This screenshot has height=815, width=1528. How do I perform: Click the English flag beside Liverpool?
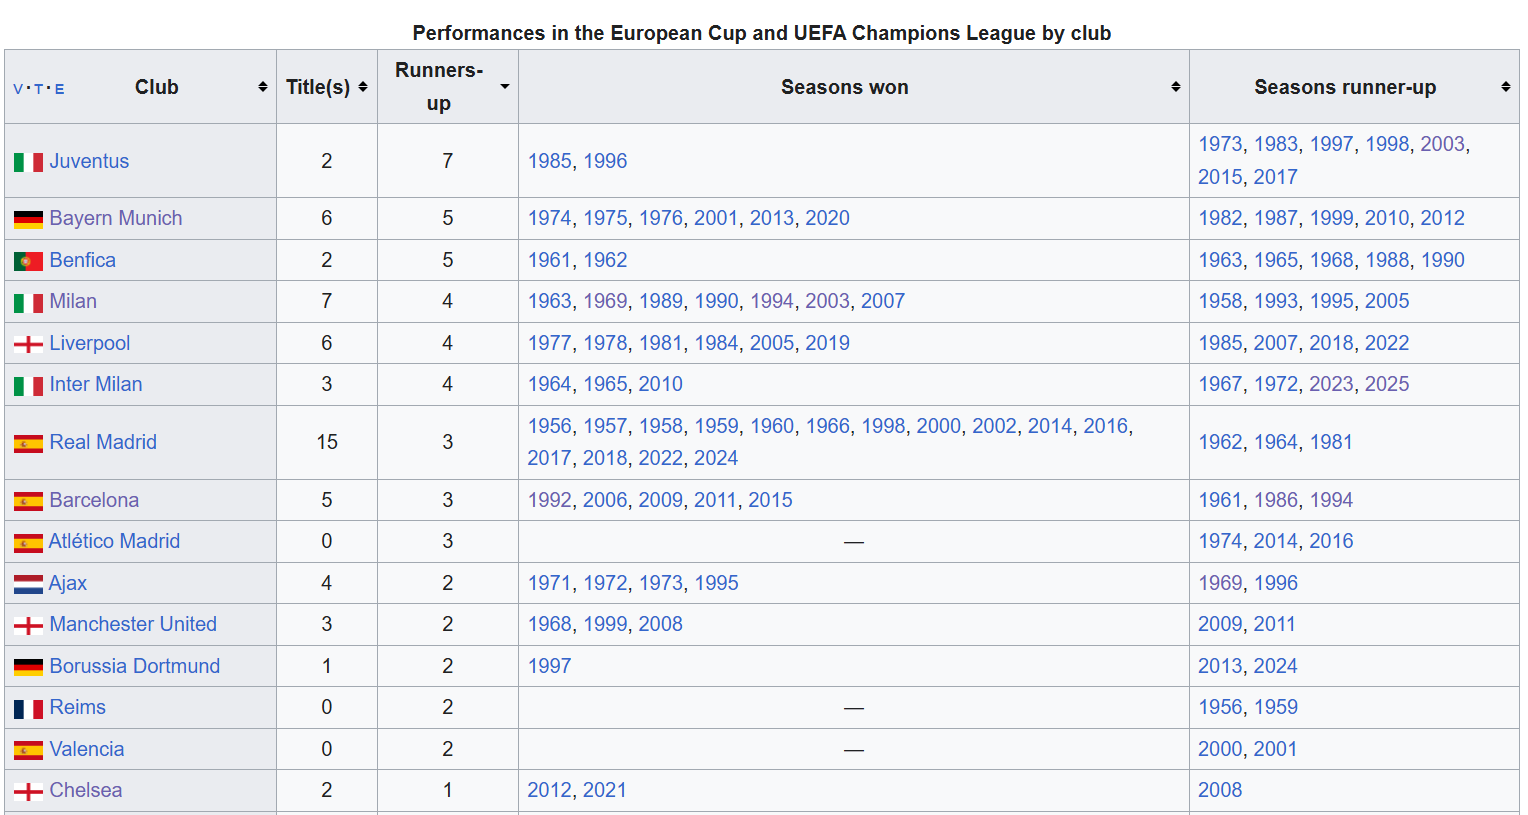click(28, 344)
